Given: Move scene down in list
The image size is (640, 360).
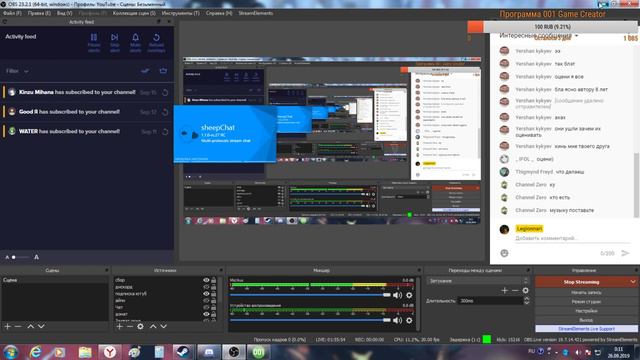Looking at the screenshot, I should pos(41,327).
